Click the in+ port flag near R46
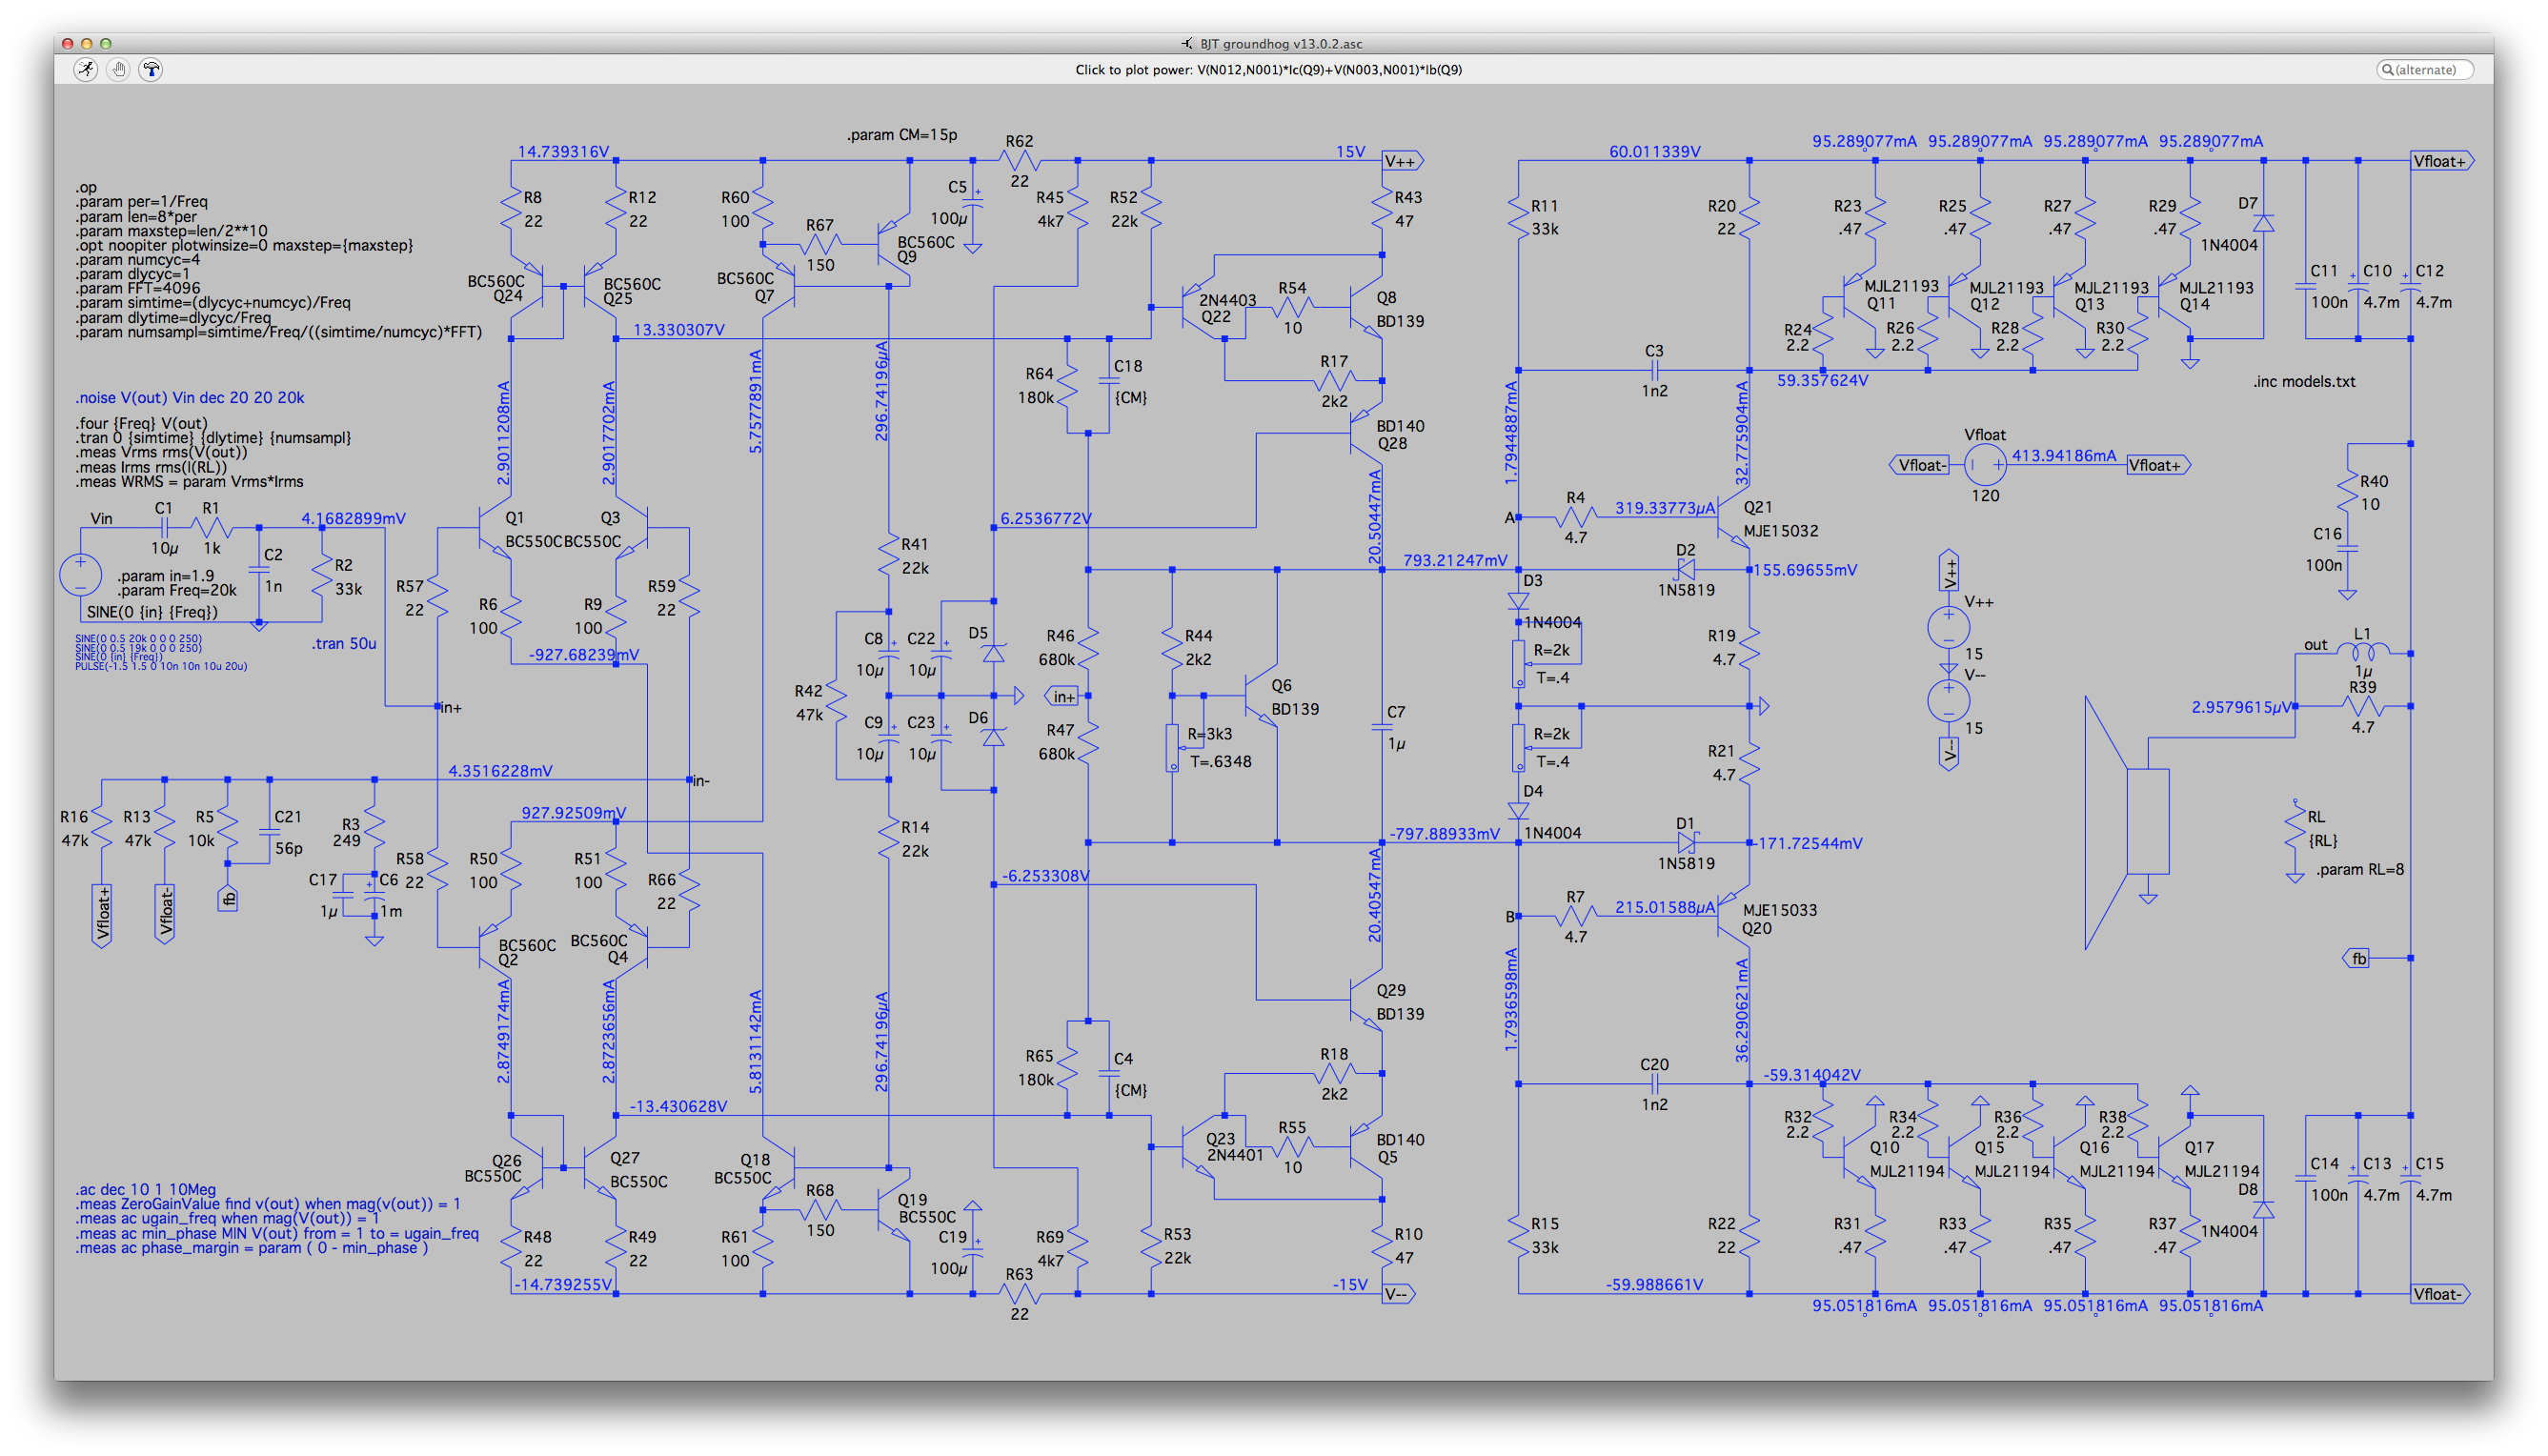2548x1456 pixels. (1062, 696)
